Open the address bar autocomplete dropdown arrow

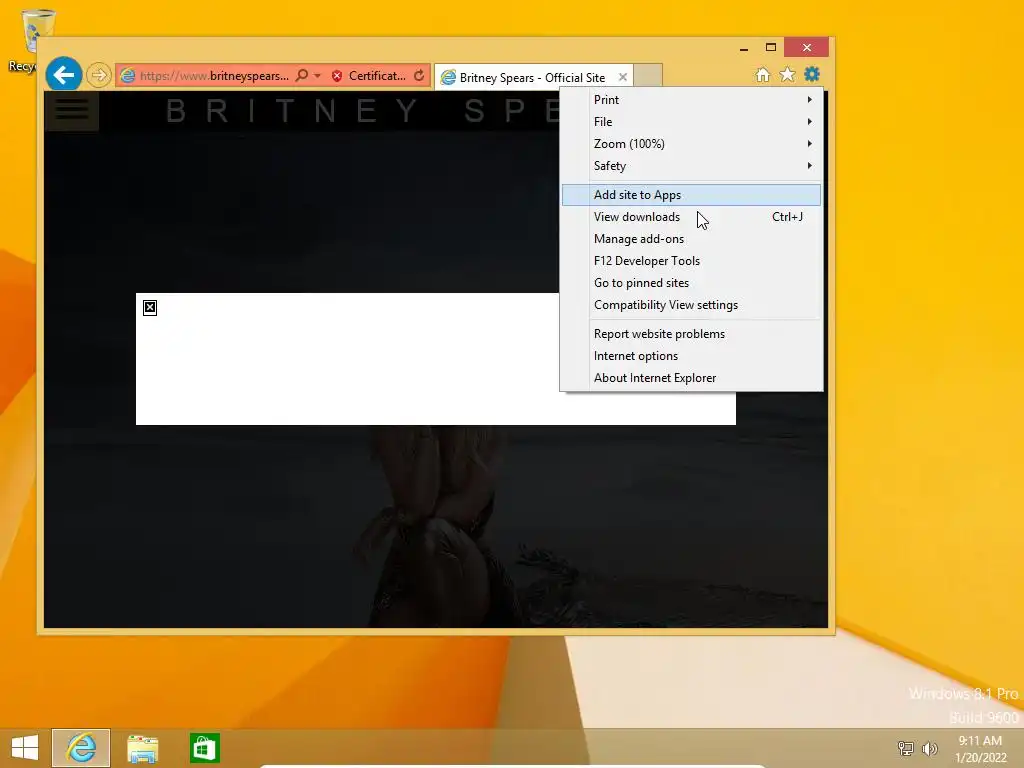pyautogui.click(x=317, y=76)
